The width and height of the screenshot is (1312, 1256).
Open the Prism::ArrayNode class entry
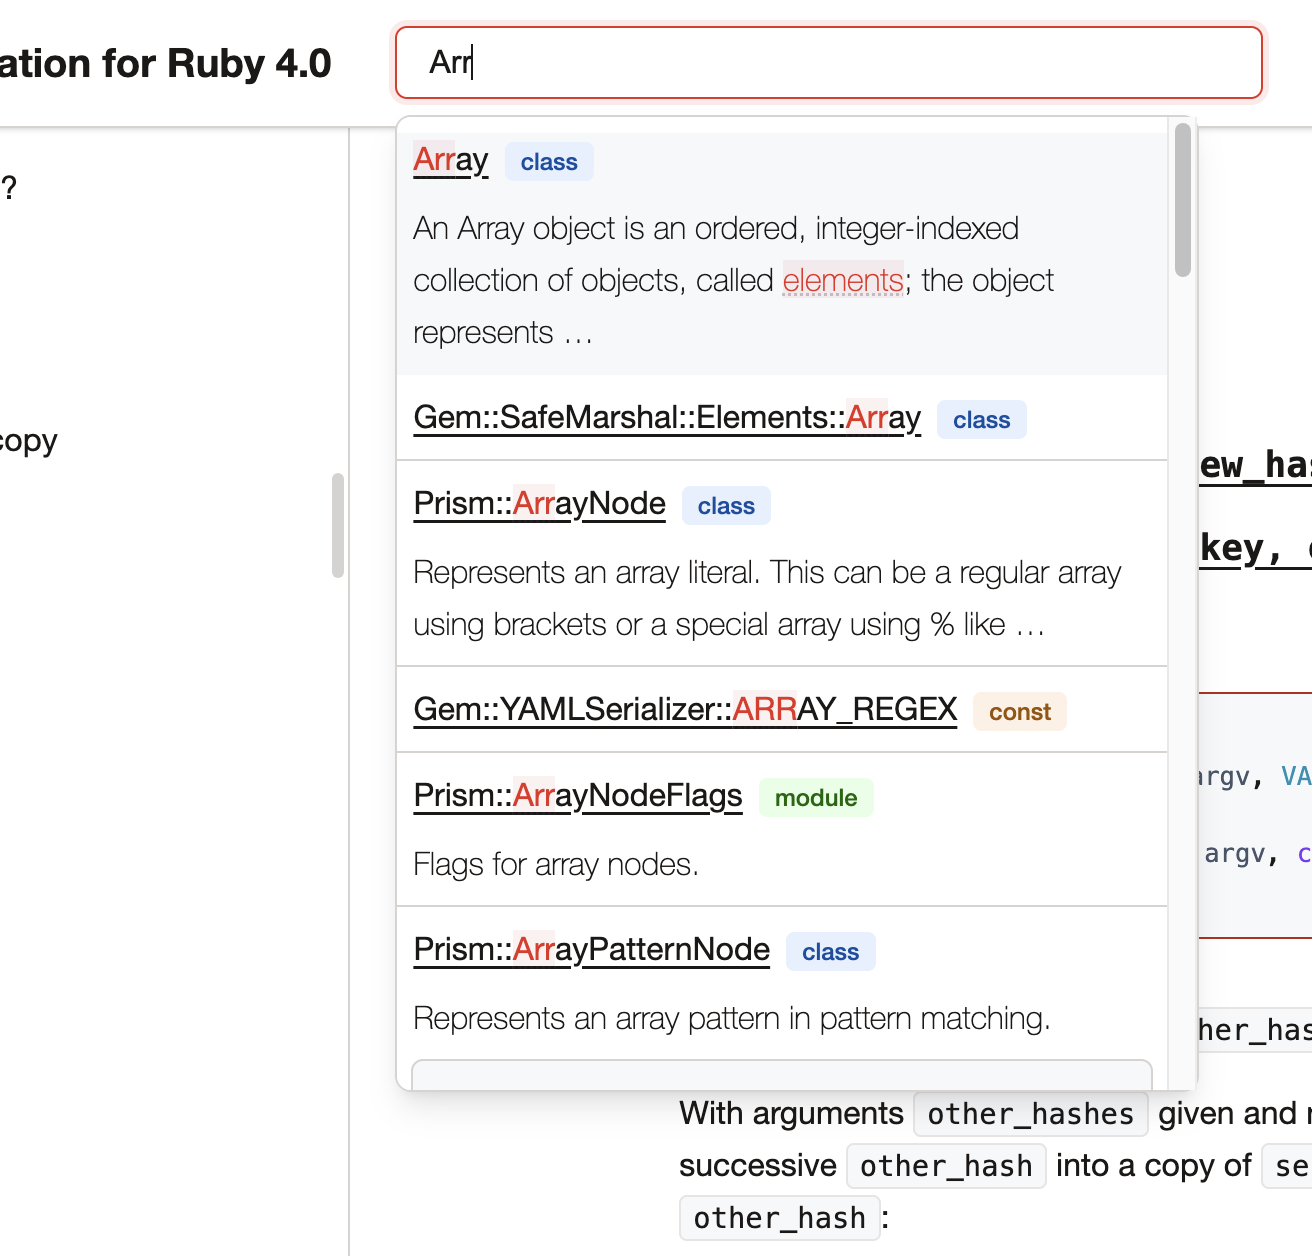(539, 503)
